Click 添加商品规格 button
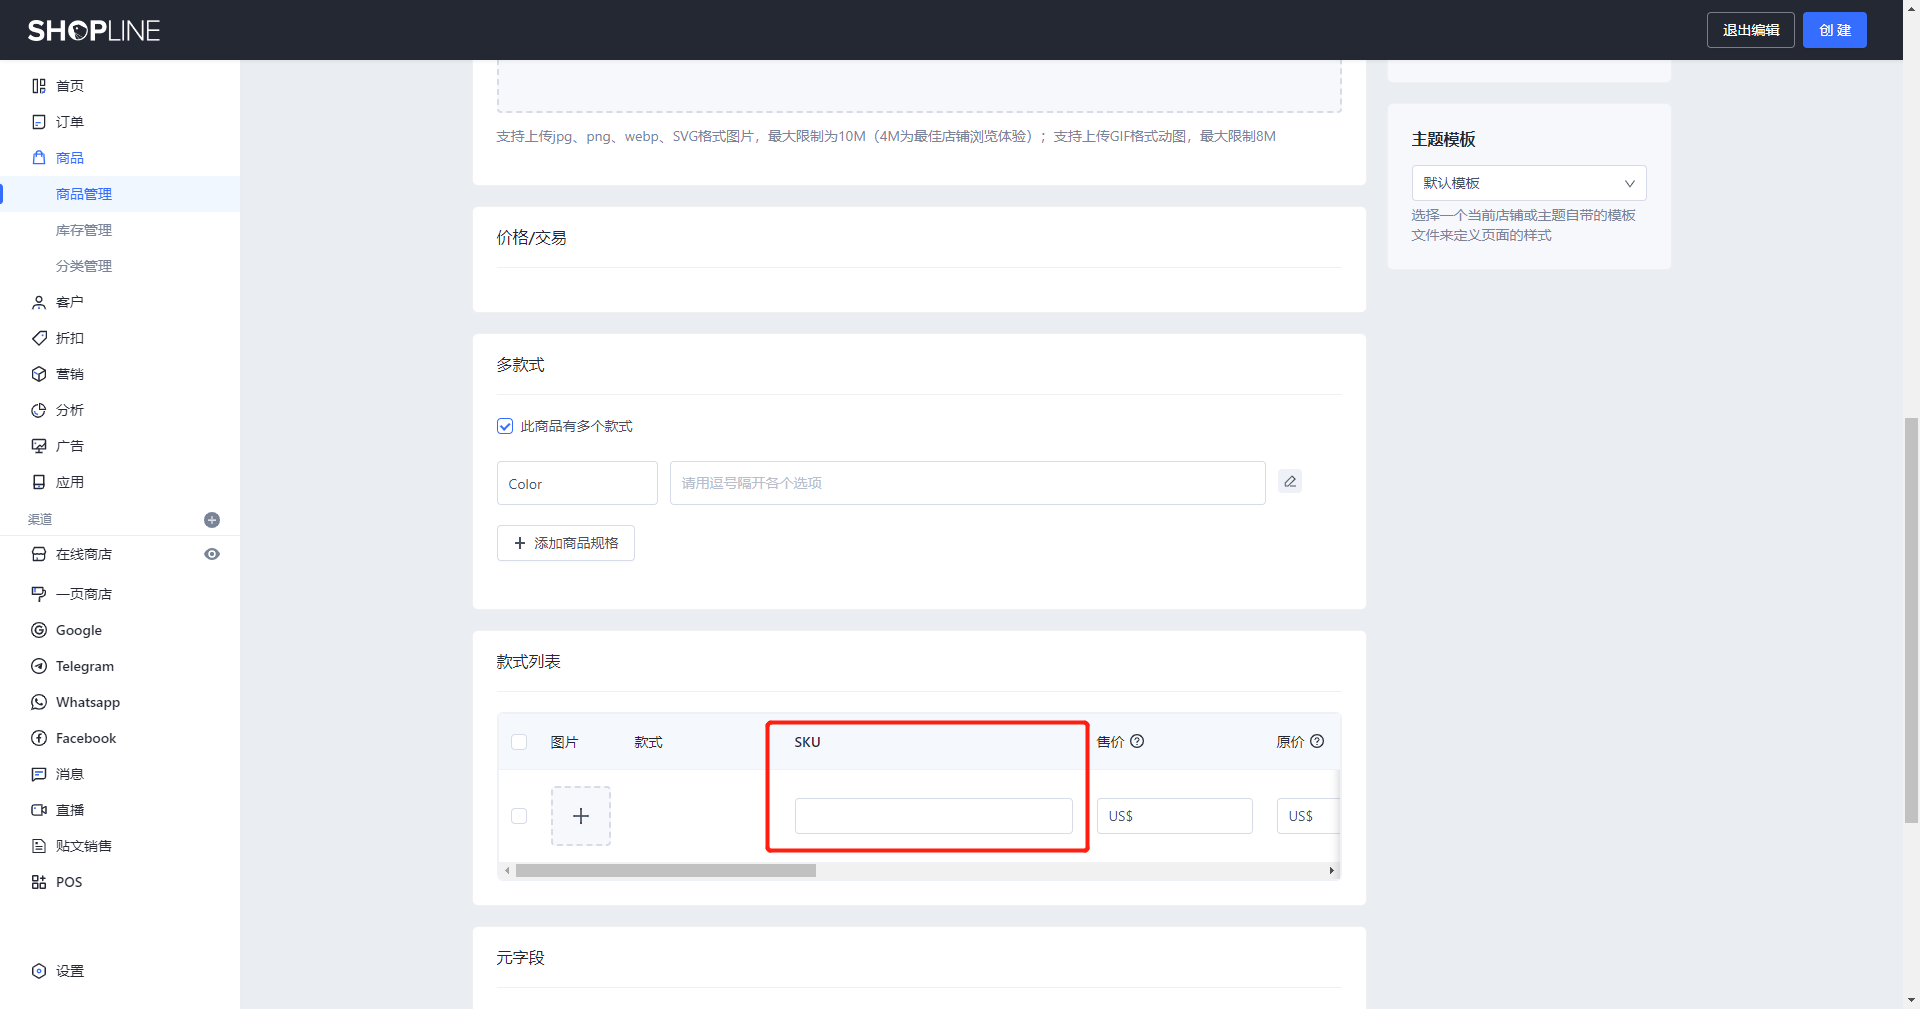Viewport: 1920px width, 1009px height. (566, 543)
